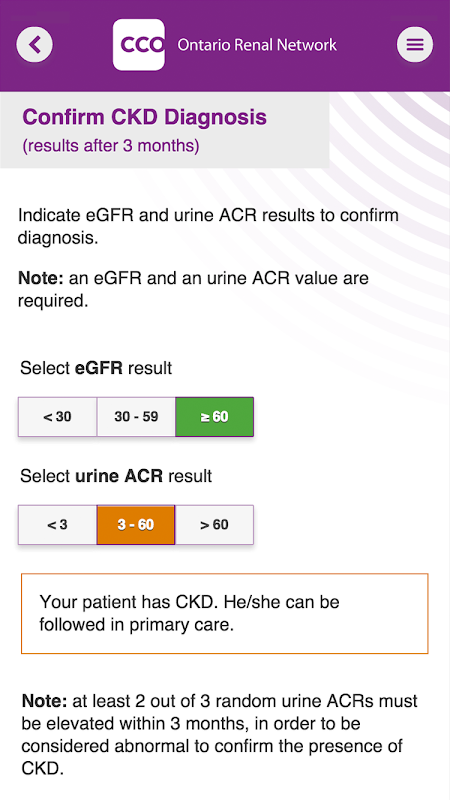
Task: Select the green eGFR ≥ 60 option
Action: click(214, 417)
